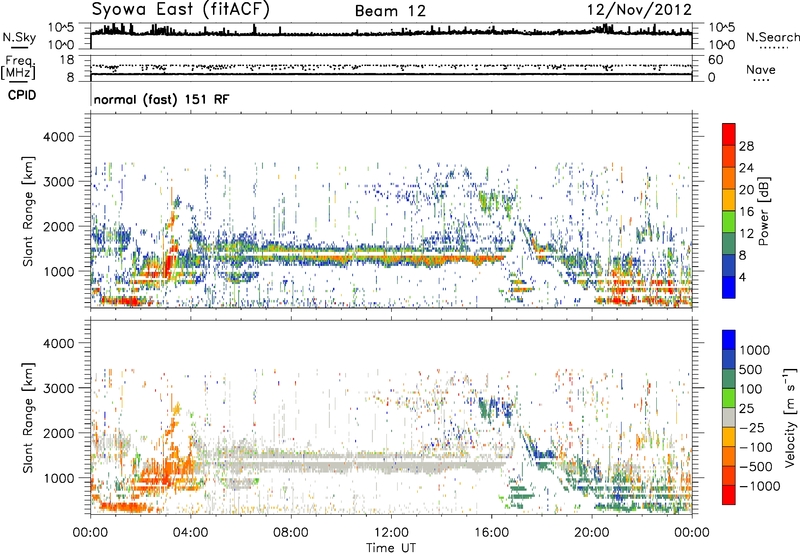The image size is (800, 554).
Task: Pick the red segment above 28 on Power colorbar
Action: coord(729,135)
